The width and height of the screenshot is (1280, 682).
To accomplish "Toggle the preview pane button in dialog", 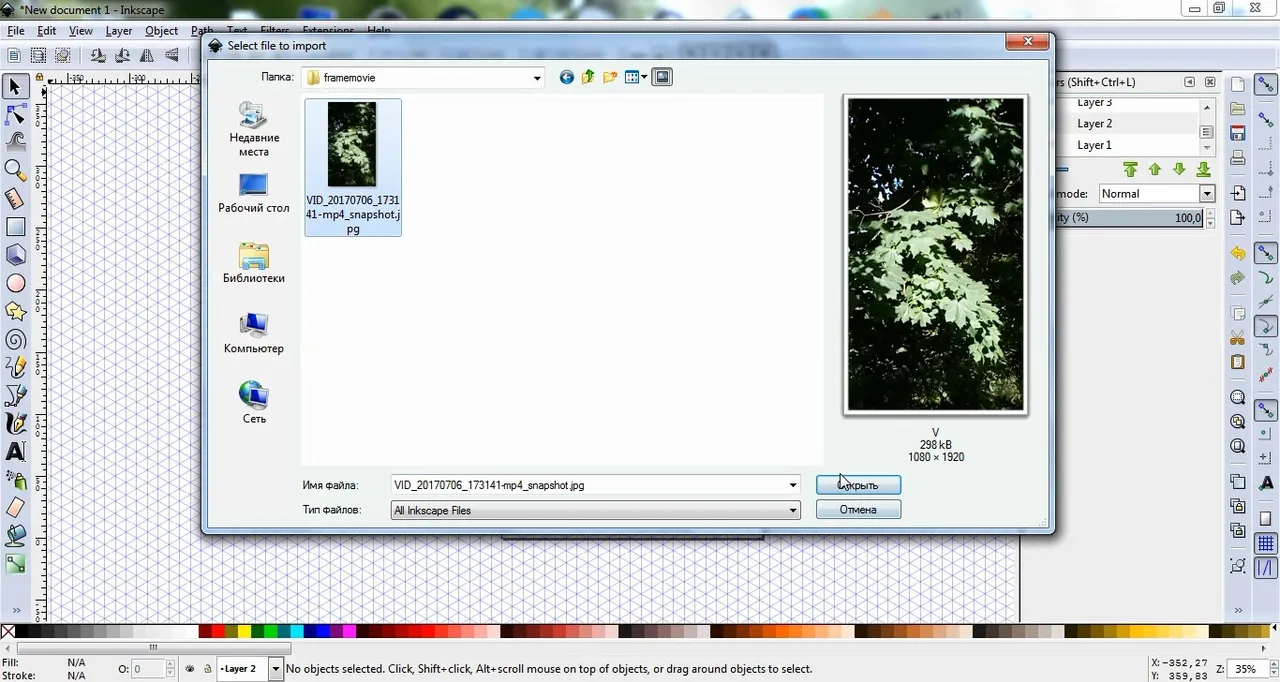I will 662,77.
